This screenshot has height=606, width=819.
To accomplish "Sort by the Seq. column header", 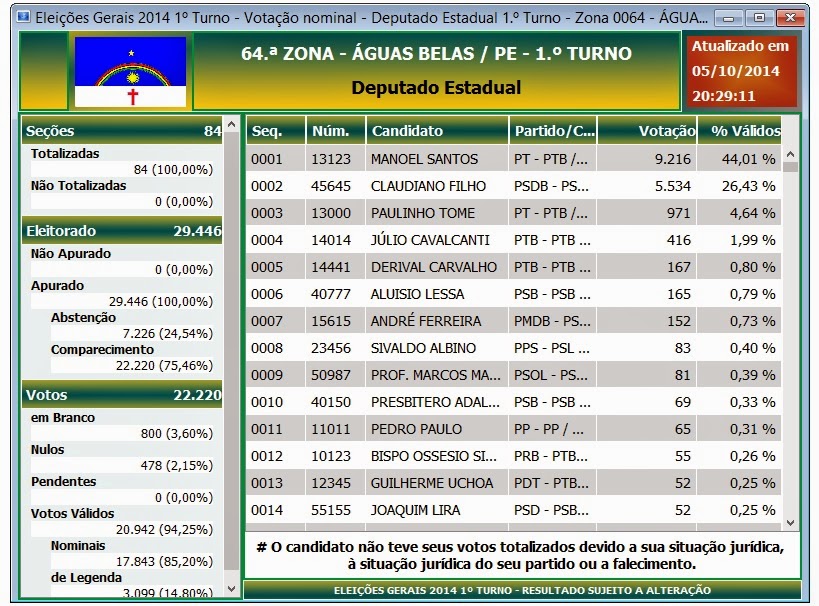I will pyautogui.click(x=275, y=131).
